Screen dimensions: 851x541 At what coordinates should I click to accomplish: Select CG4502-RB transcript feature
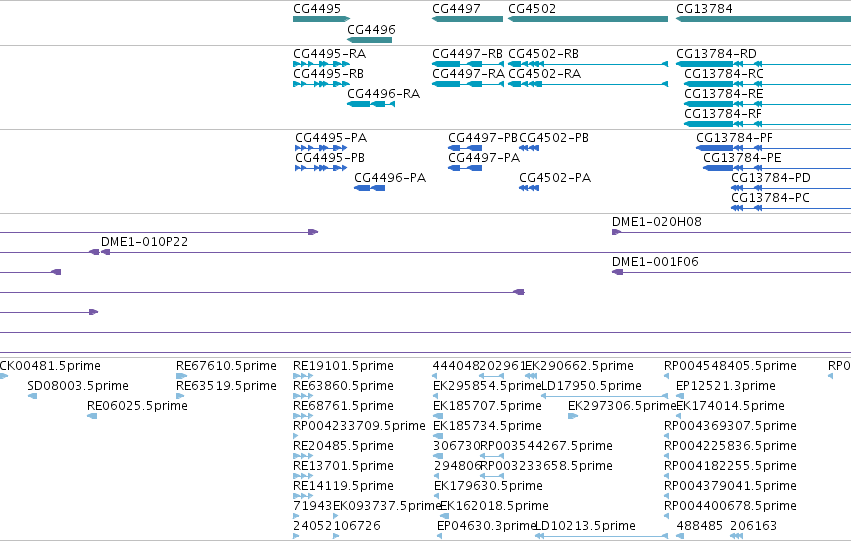click(588, 64)
